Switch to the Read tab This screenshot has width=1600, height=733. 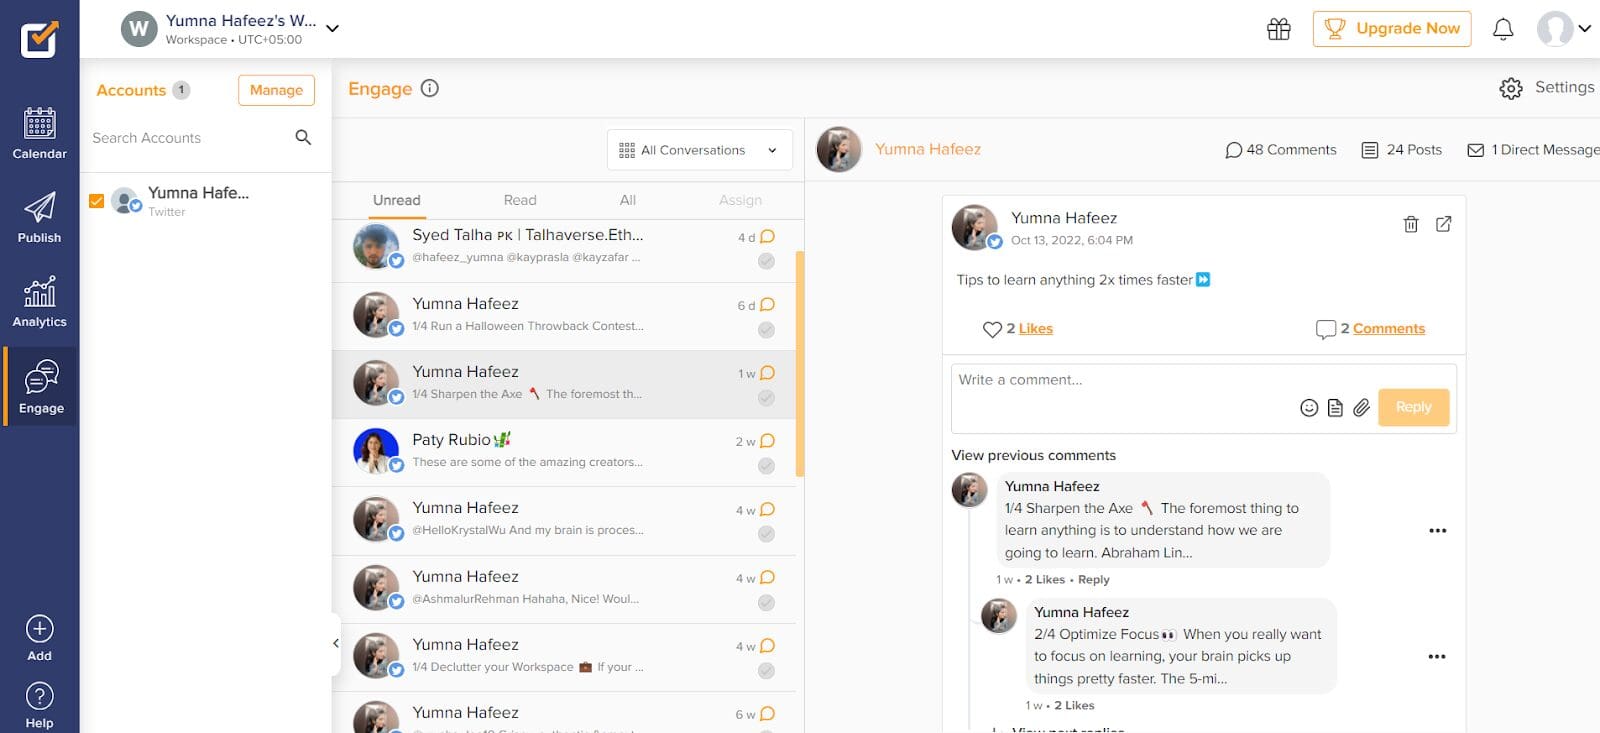pyautogui.click(x=519, y=200)
